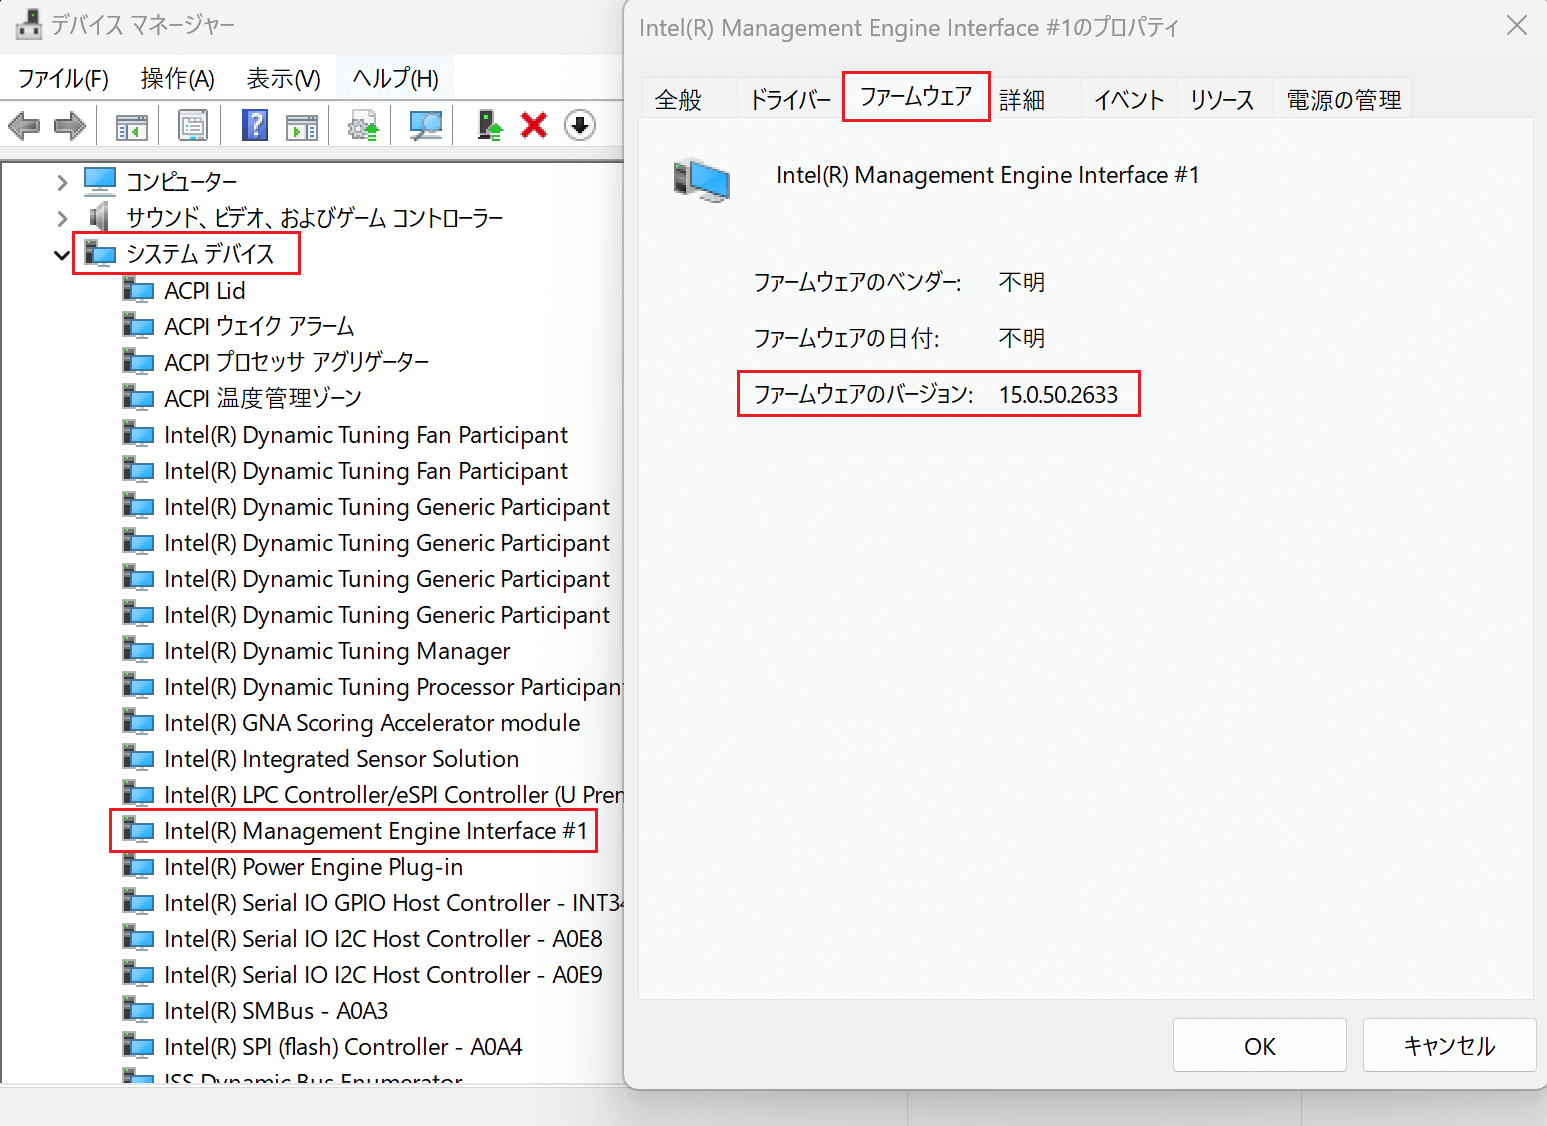Select ACPI ウェイク アラーム in tree
1547x1126 pixels.
(259, 326)
